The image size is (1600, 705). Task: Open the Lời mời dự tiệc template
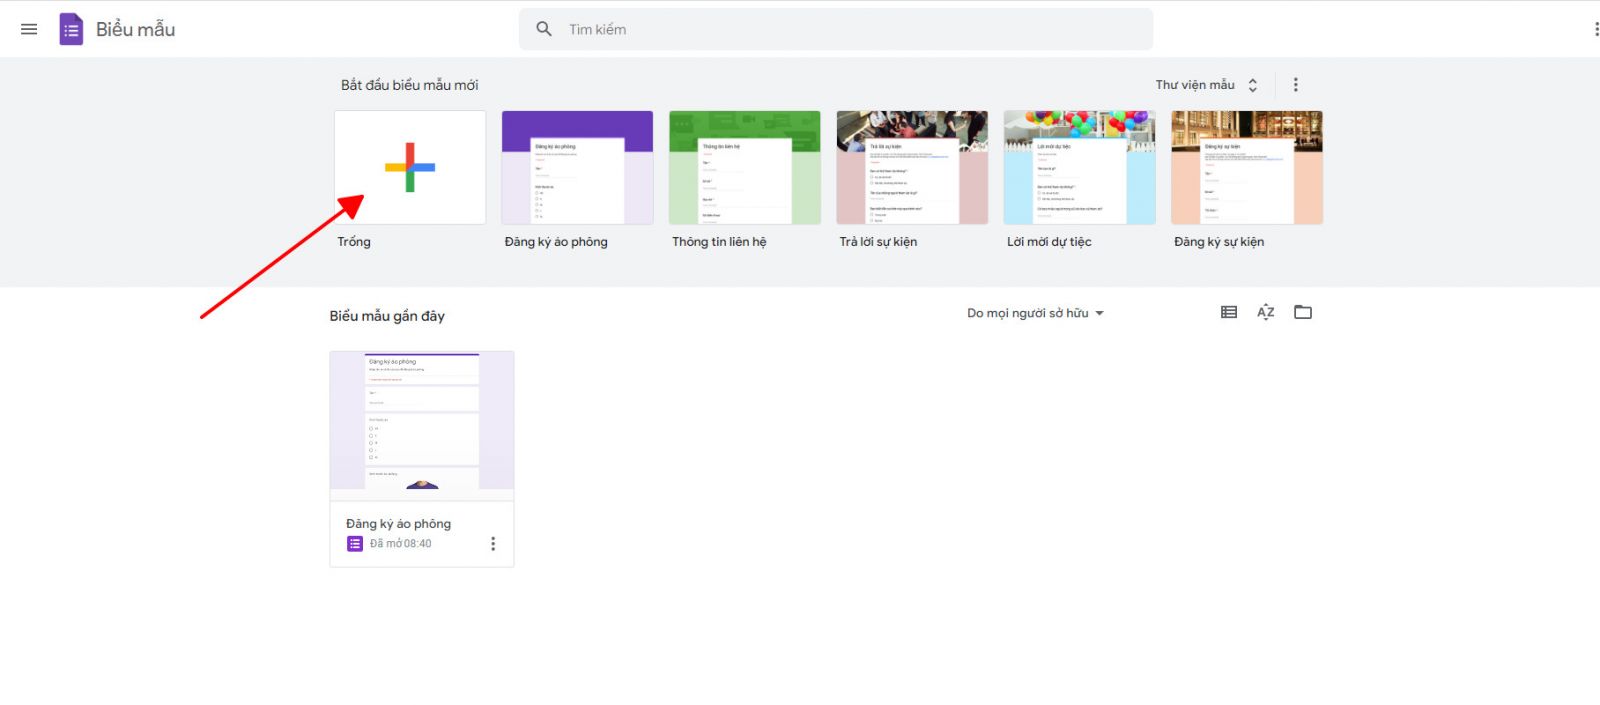coord(1079,167)
